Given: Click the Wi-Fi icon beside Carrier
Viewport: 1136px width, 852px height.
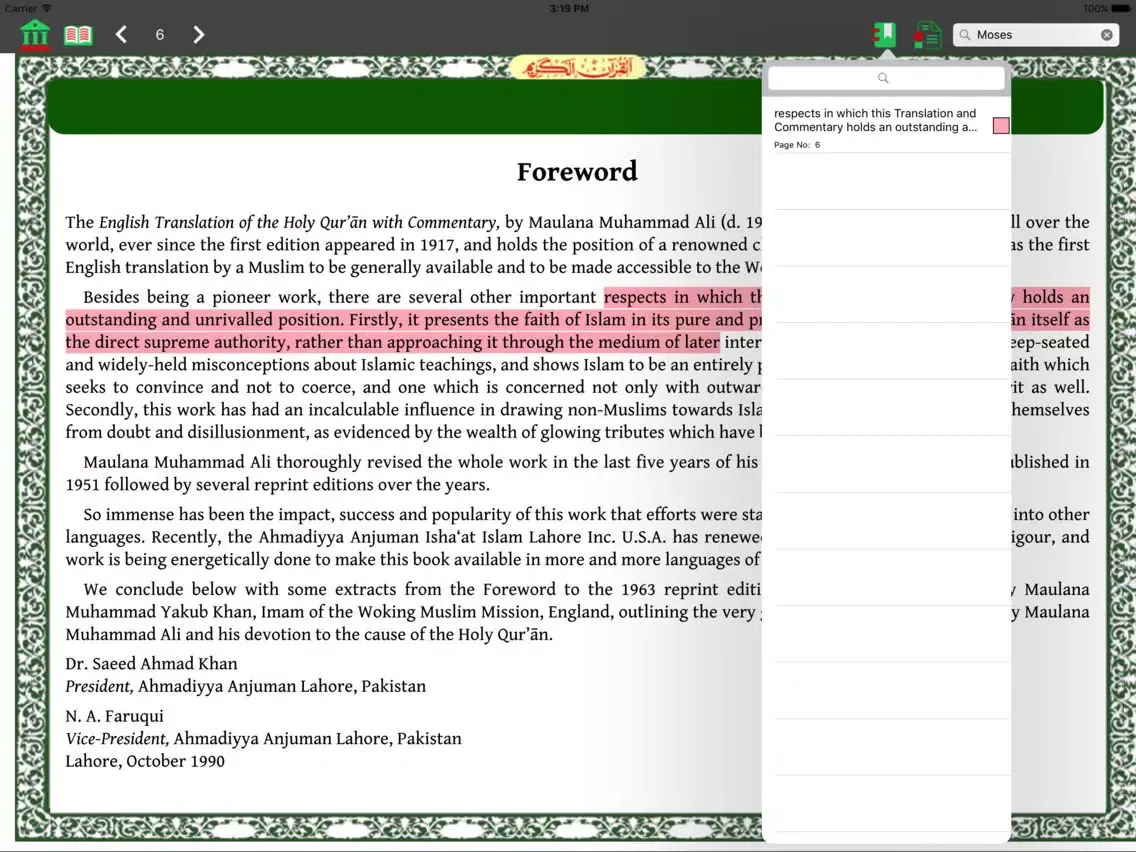Looking at the screenshot, I should tap(47, 8).
